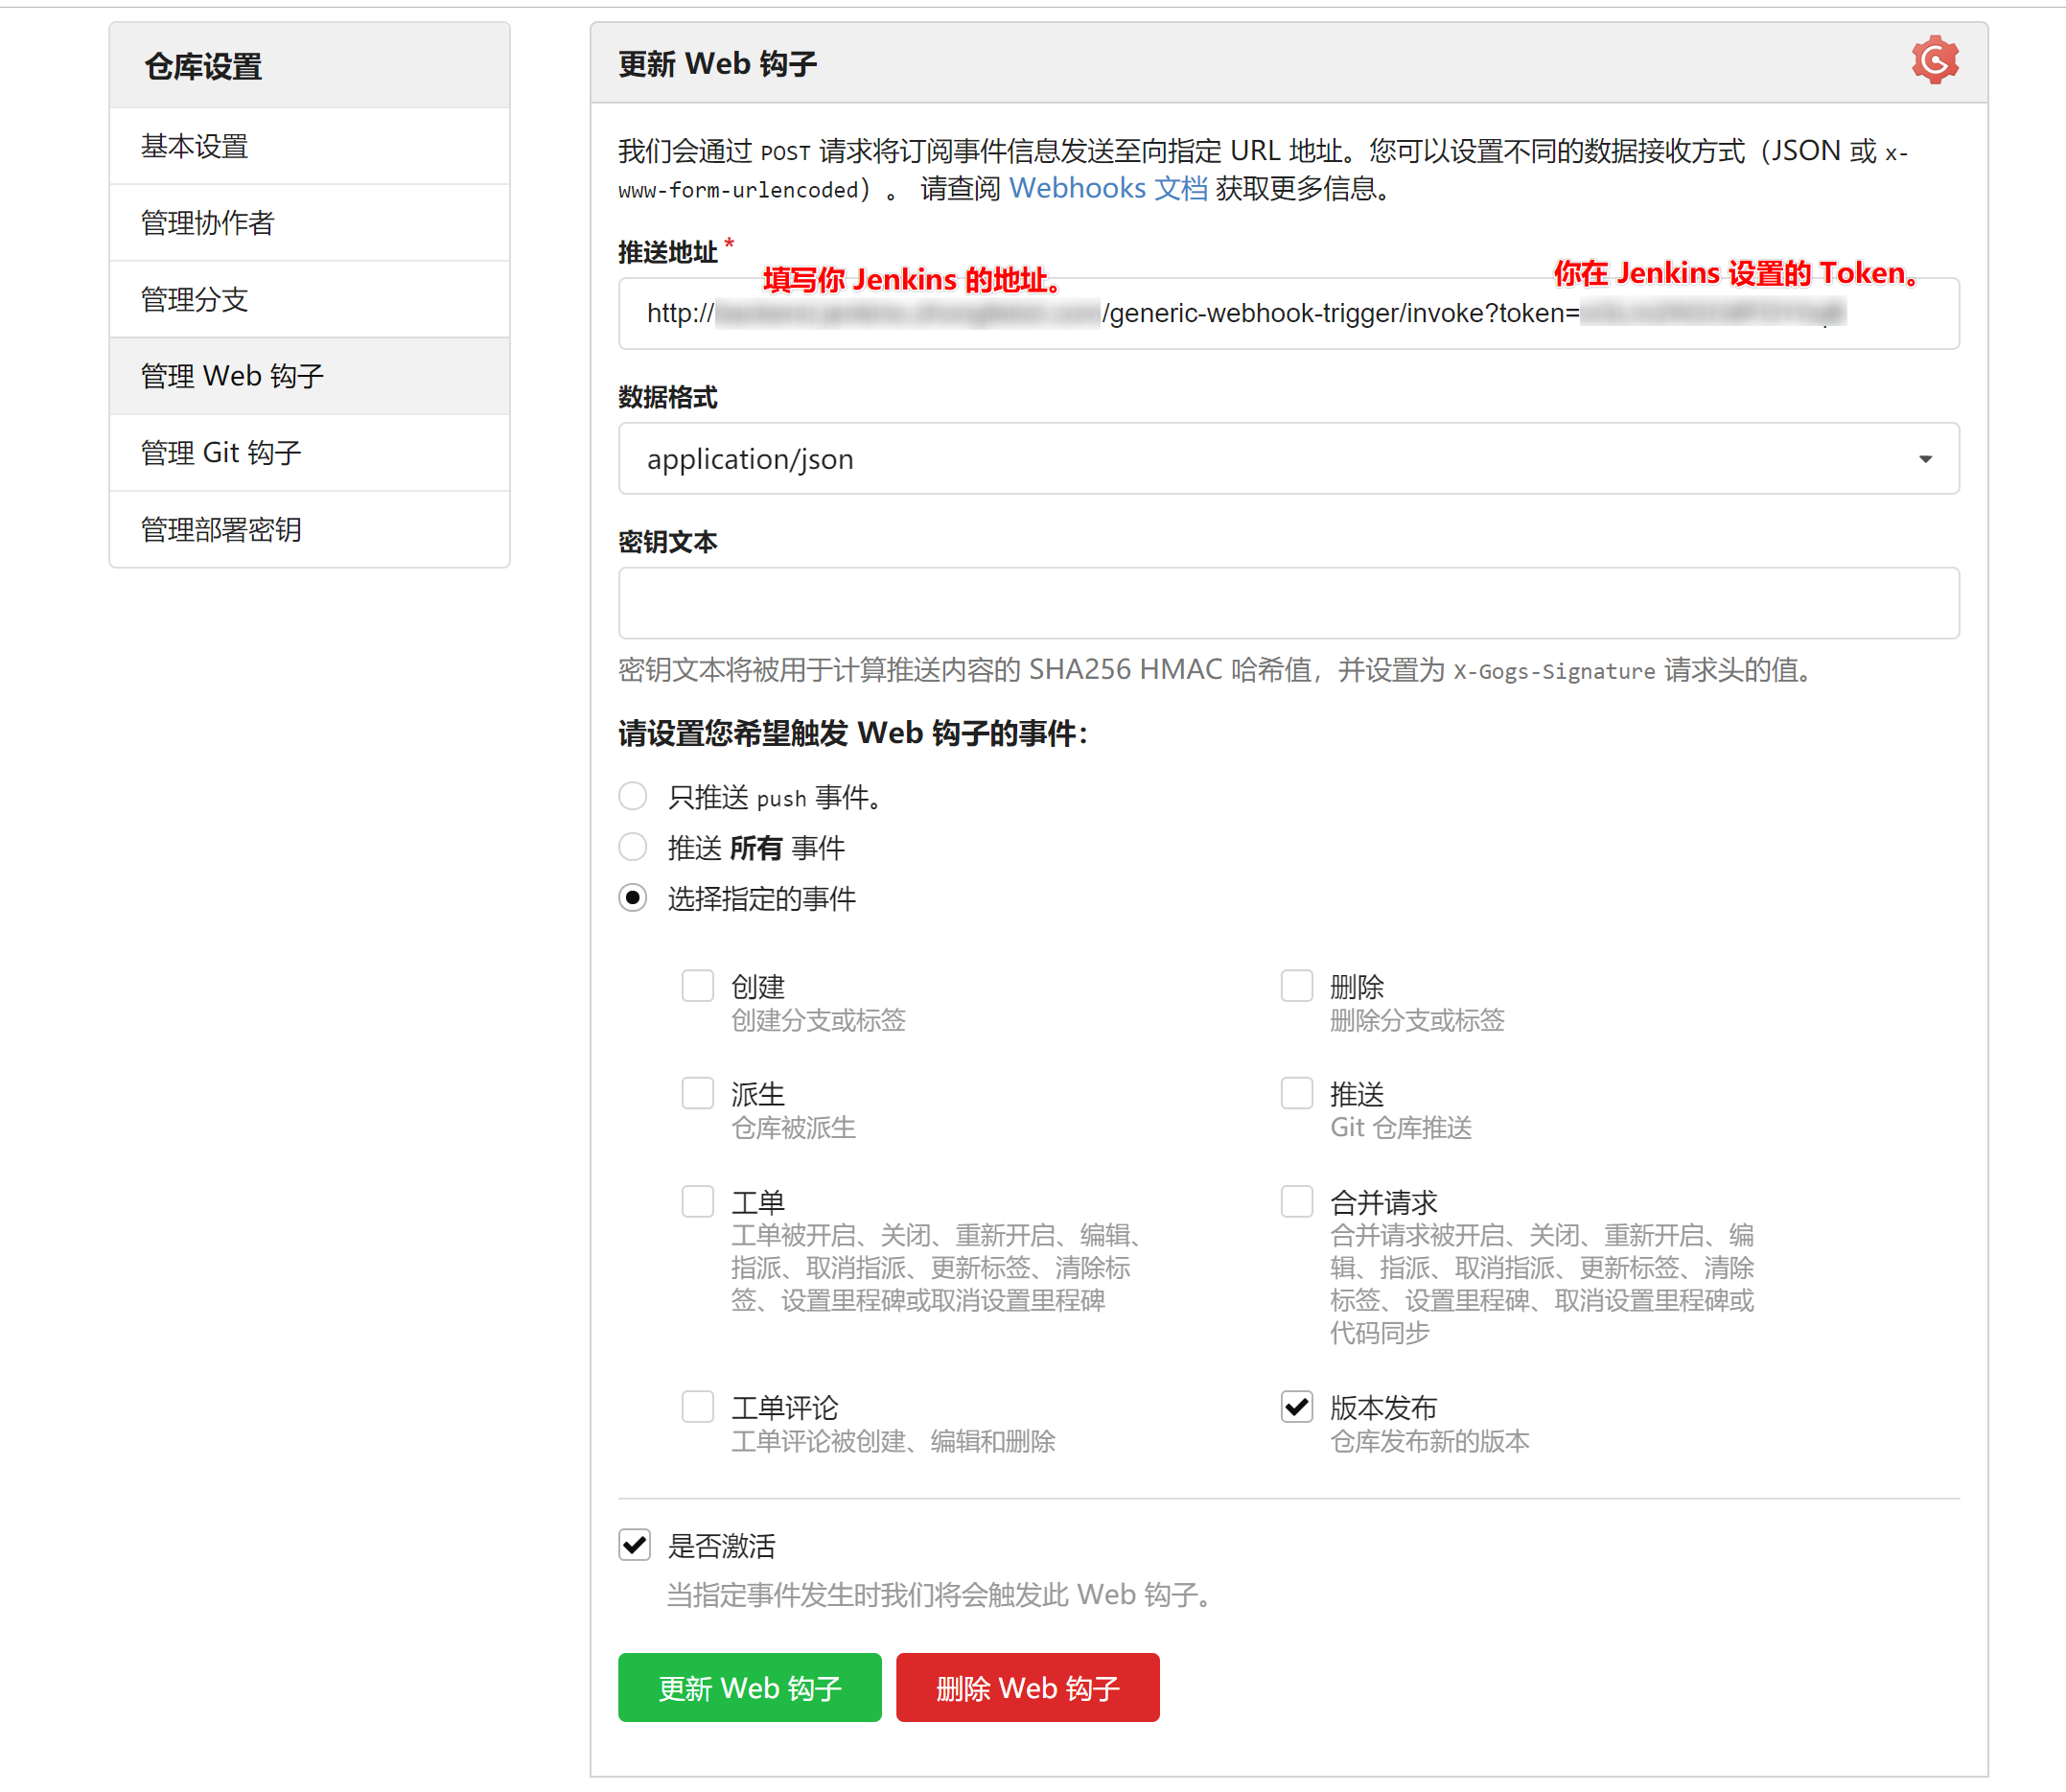Click the green 更新 Web 钩子 button
This screenshot has height=1792, width=2066.
click(x=749, y=1688)
